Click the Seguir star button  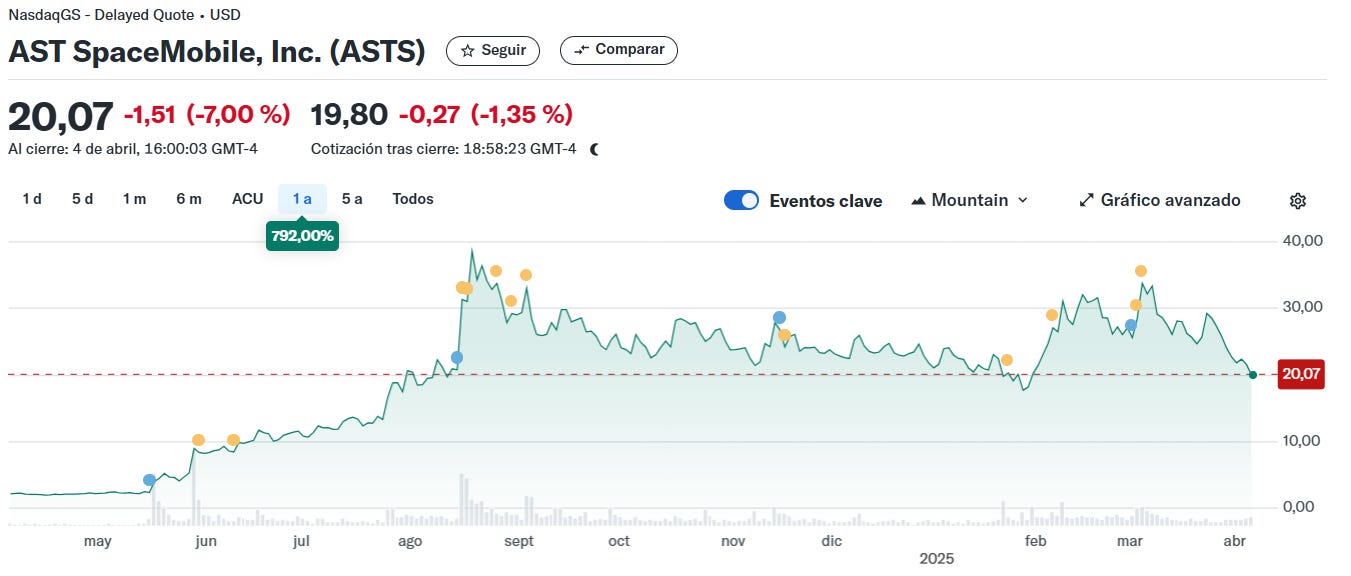(493, 51)
